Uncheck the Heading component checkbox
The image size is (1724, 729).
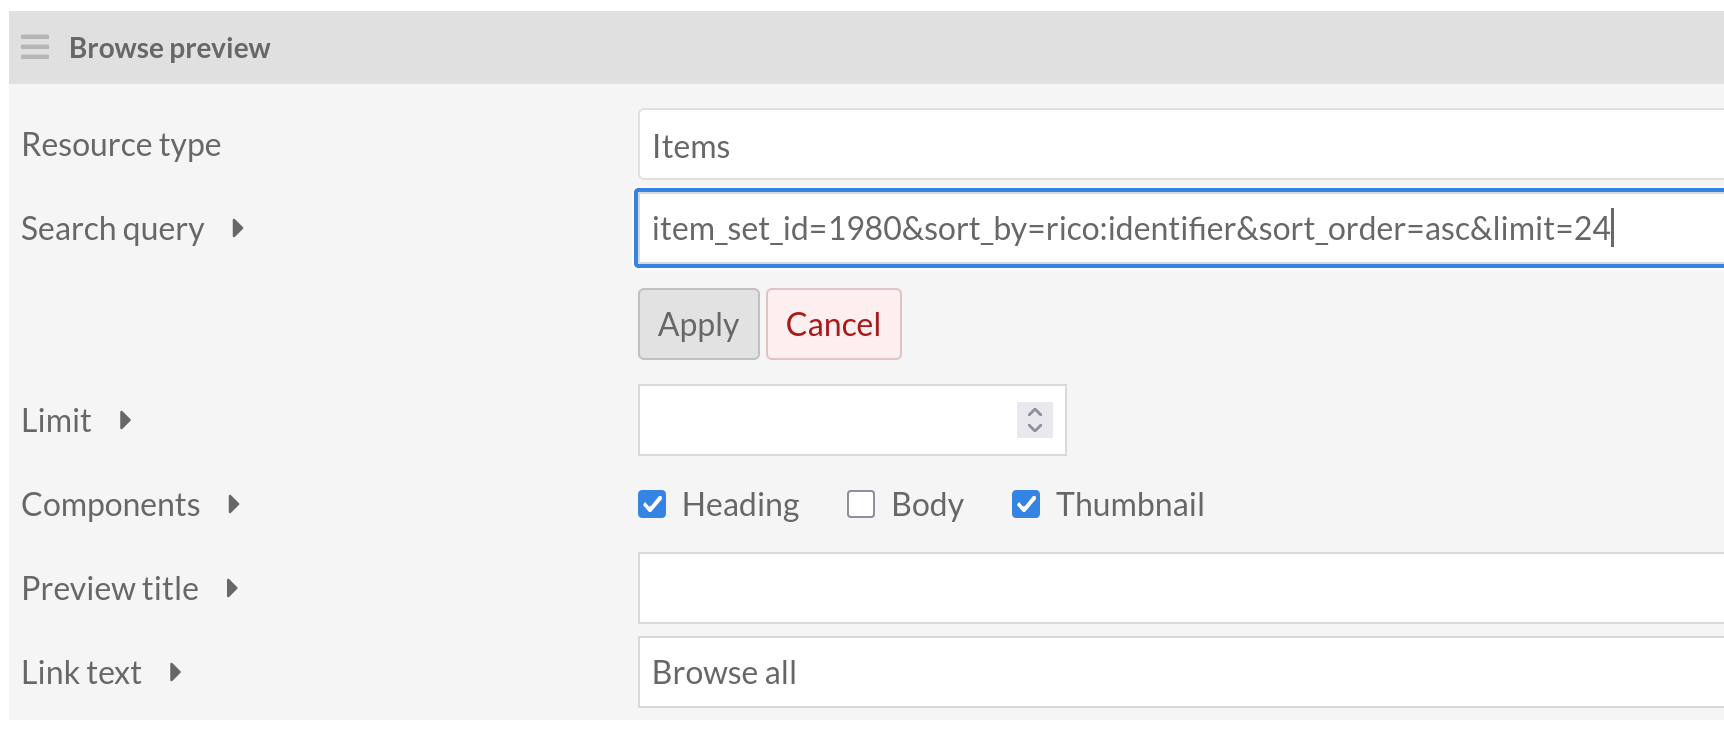click(x=652, y=504)
